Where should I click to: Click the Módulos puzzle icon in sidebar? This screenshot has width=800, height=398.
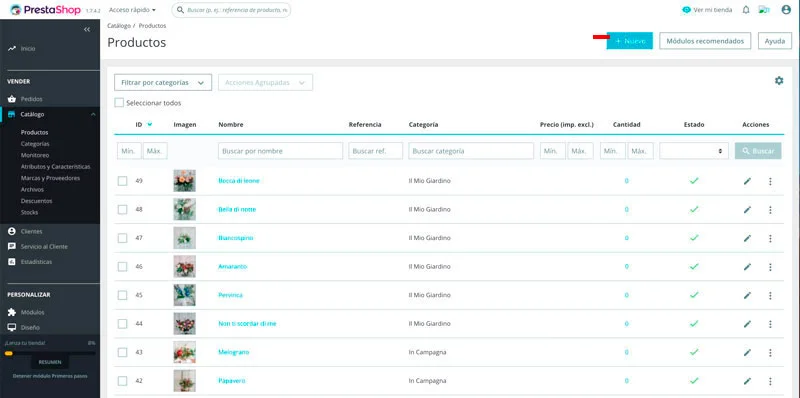12,312
